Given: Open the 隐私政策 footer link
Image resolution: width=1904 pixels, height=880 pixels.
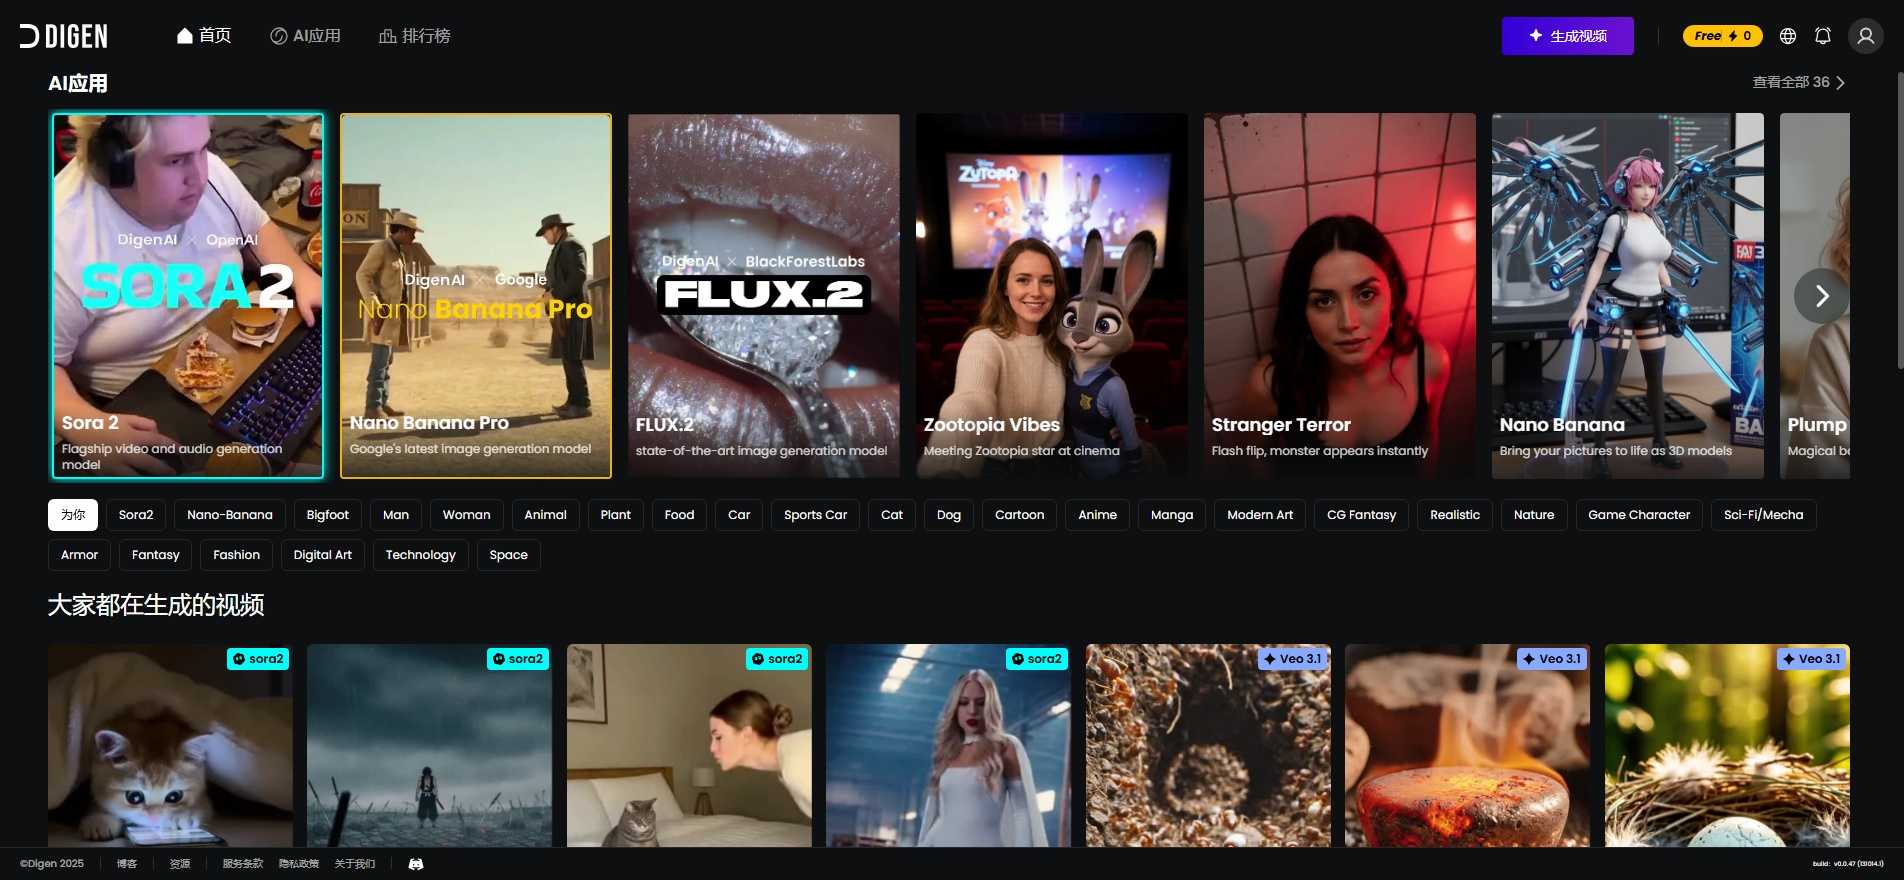Looking at the screenshot, I should tap(298, 864).
